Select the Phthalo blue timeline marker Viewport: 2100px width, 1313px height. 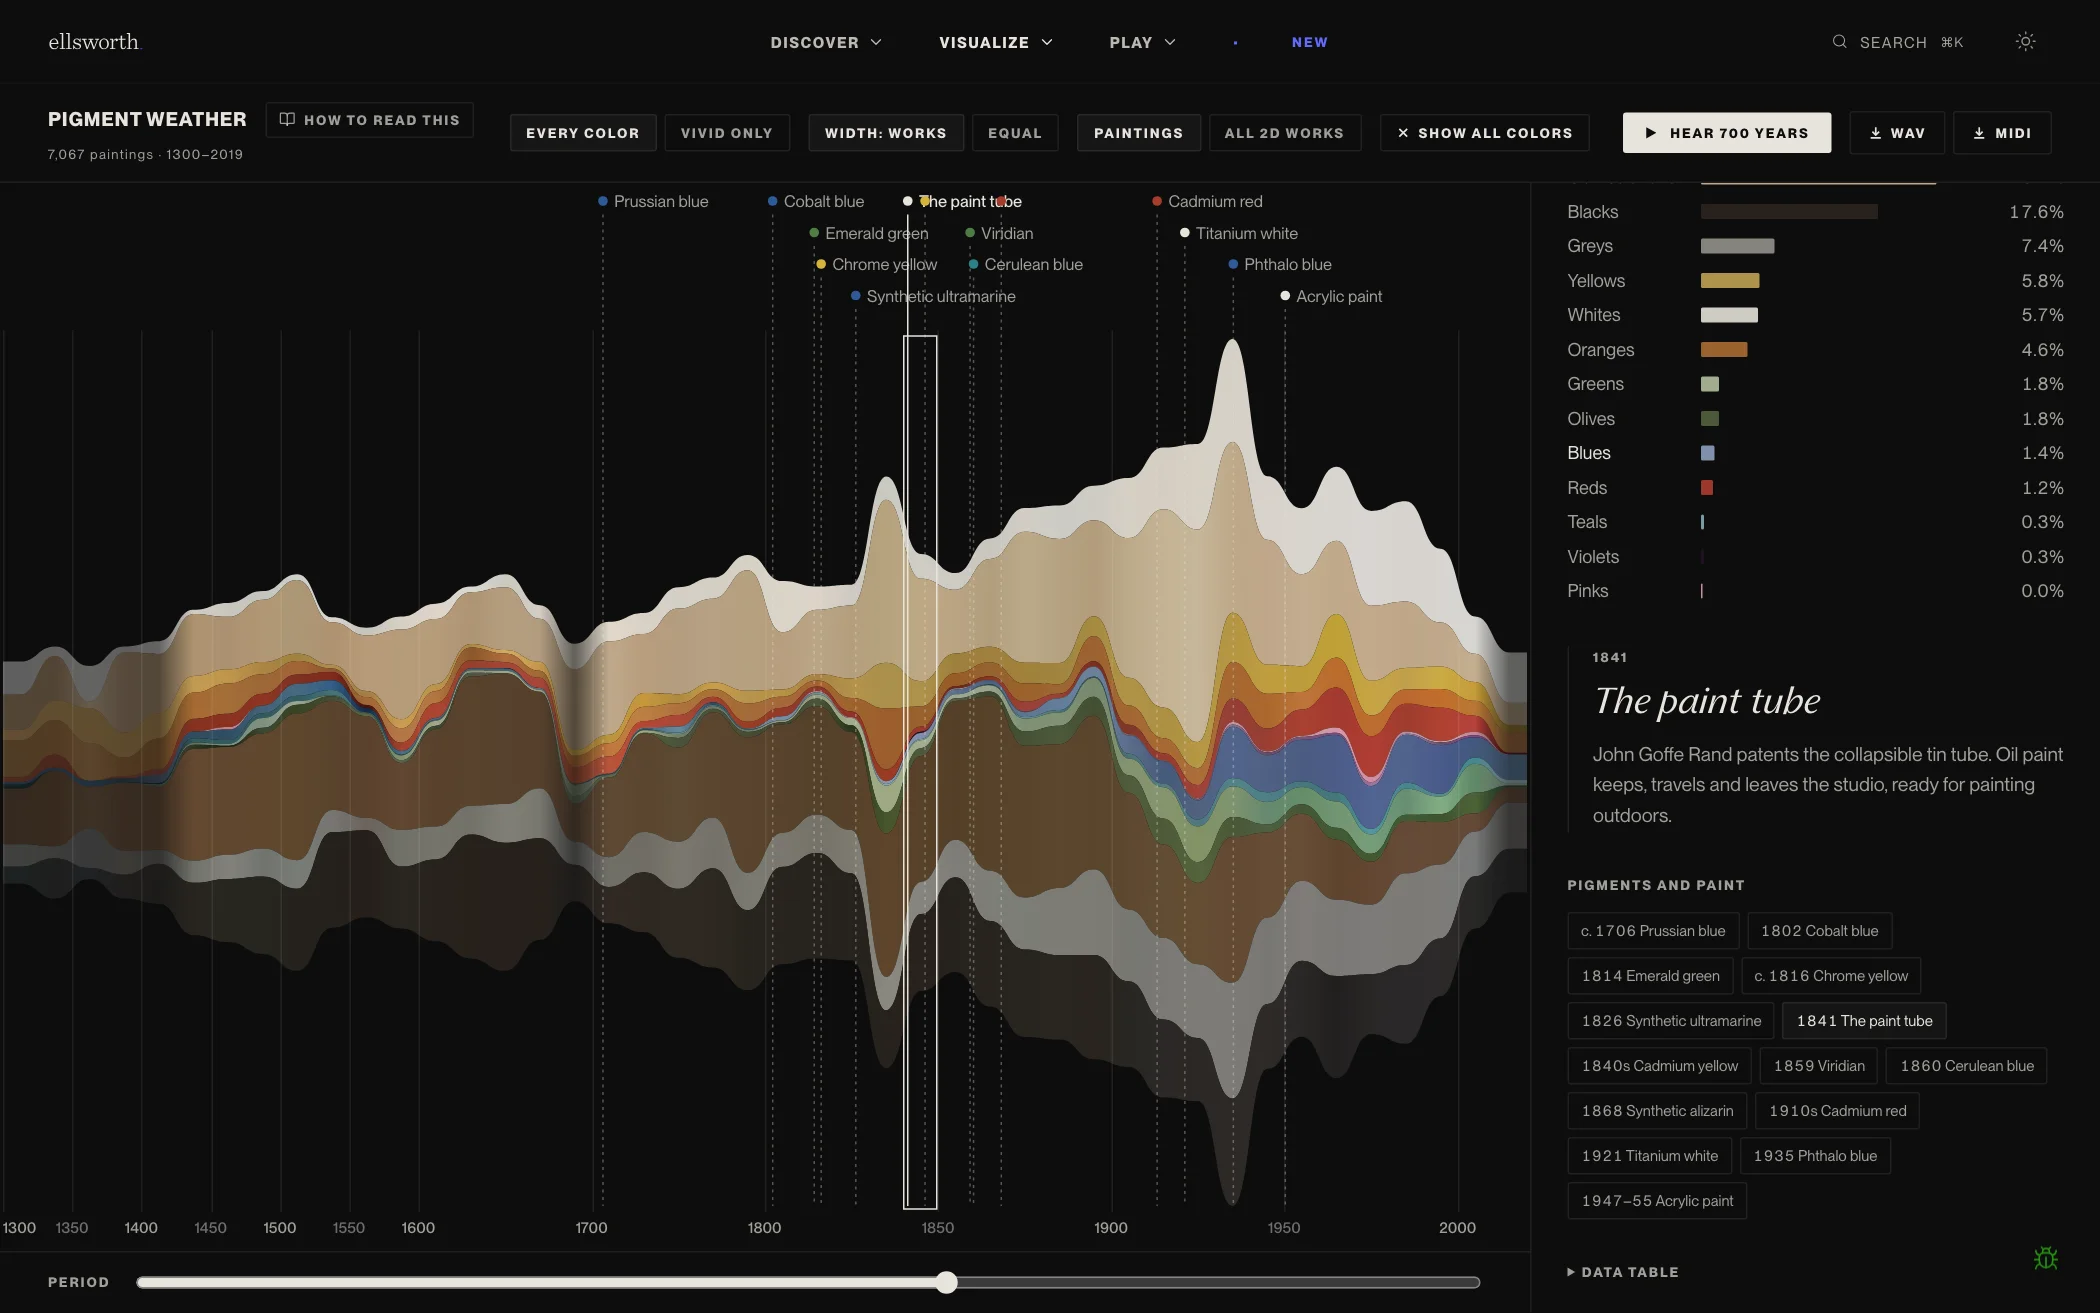1280,264
